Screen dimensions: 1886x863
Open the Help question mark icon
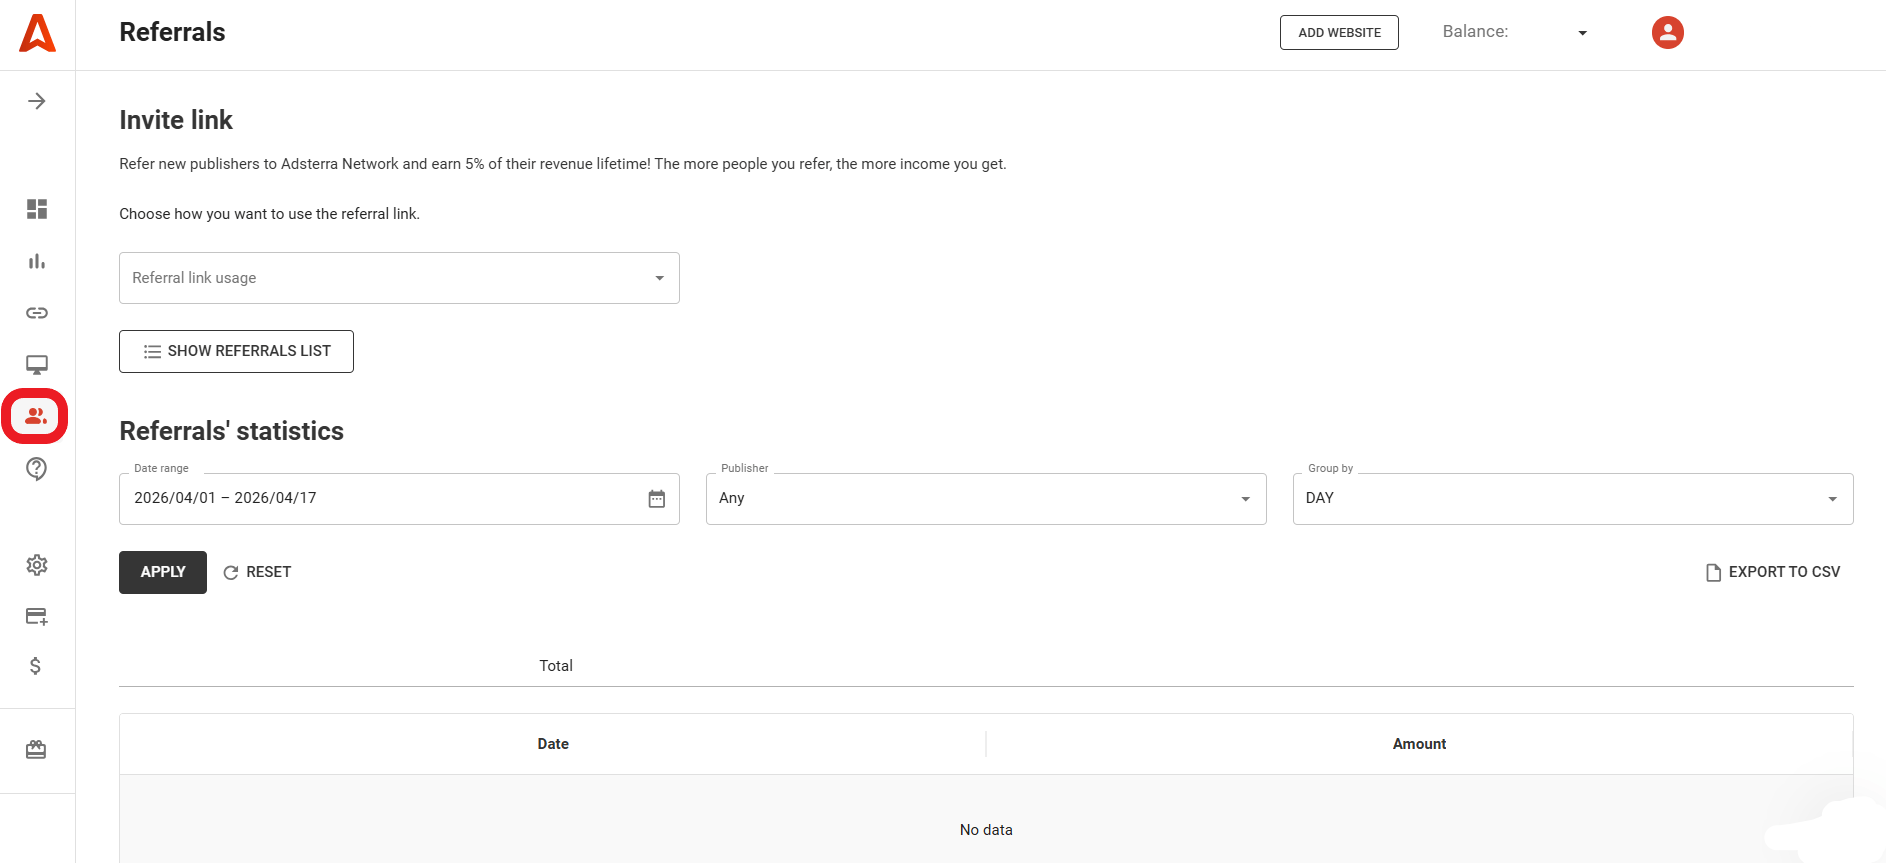pyautogui.click(x=37, y=469)
